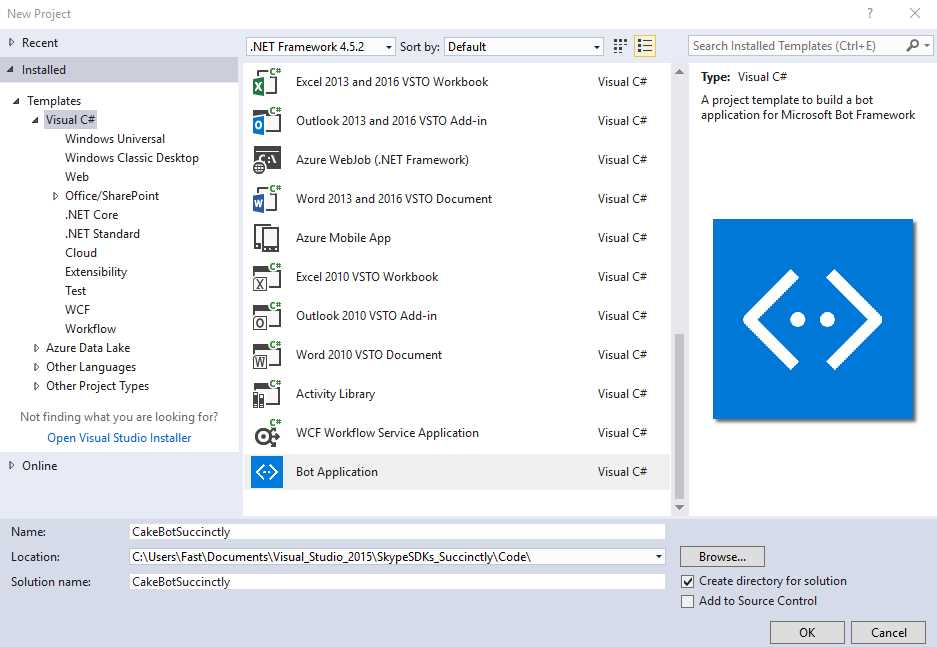Open Visual Studio Installer link
This screenshot has width=937, height=647.
pyautogui.click(x=119, y=438)
